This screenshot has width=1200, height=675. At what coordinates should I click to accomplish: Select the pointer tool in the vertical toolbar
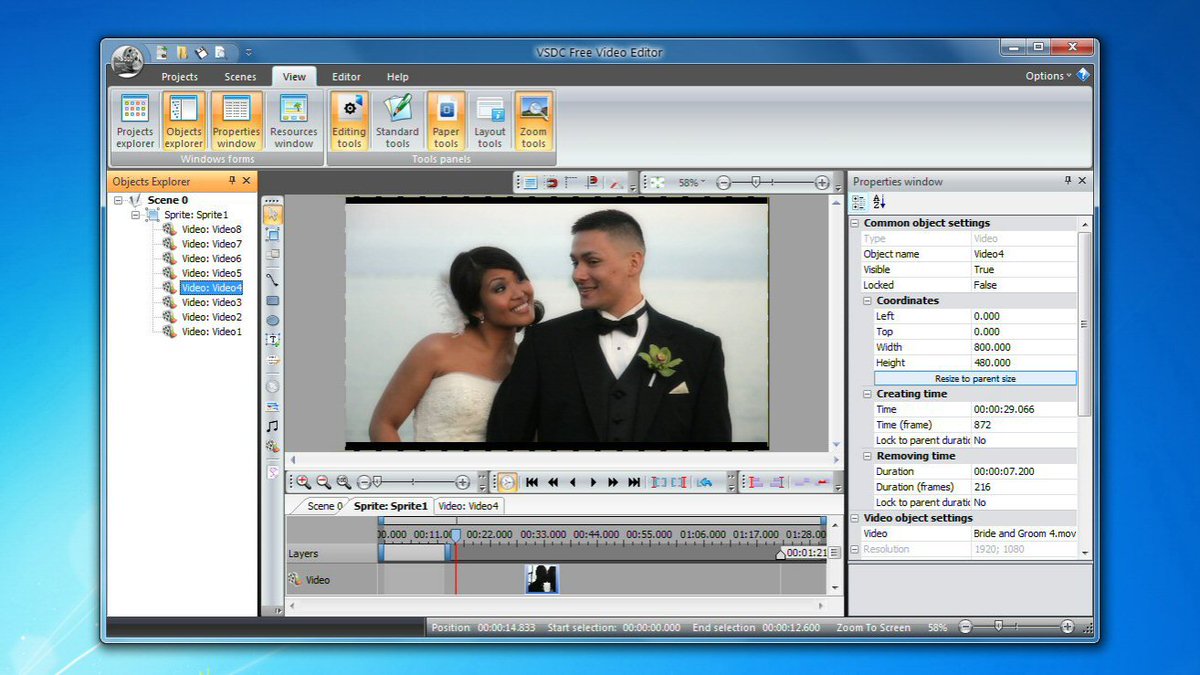pyautogui.click(x=272, y=214)
